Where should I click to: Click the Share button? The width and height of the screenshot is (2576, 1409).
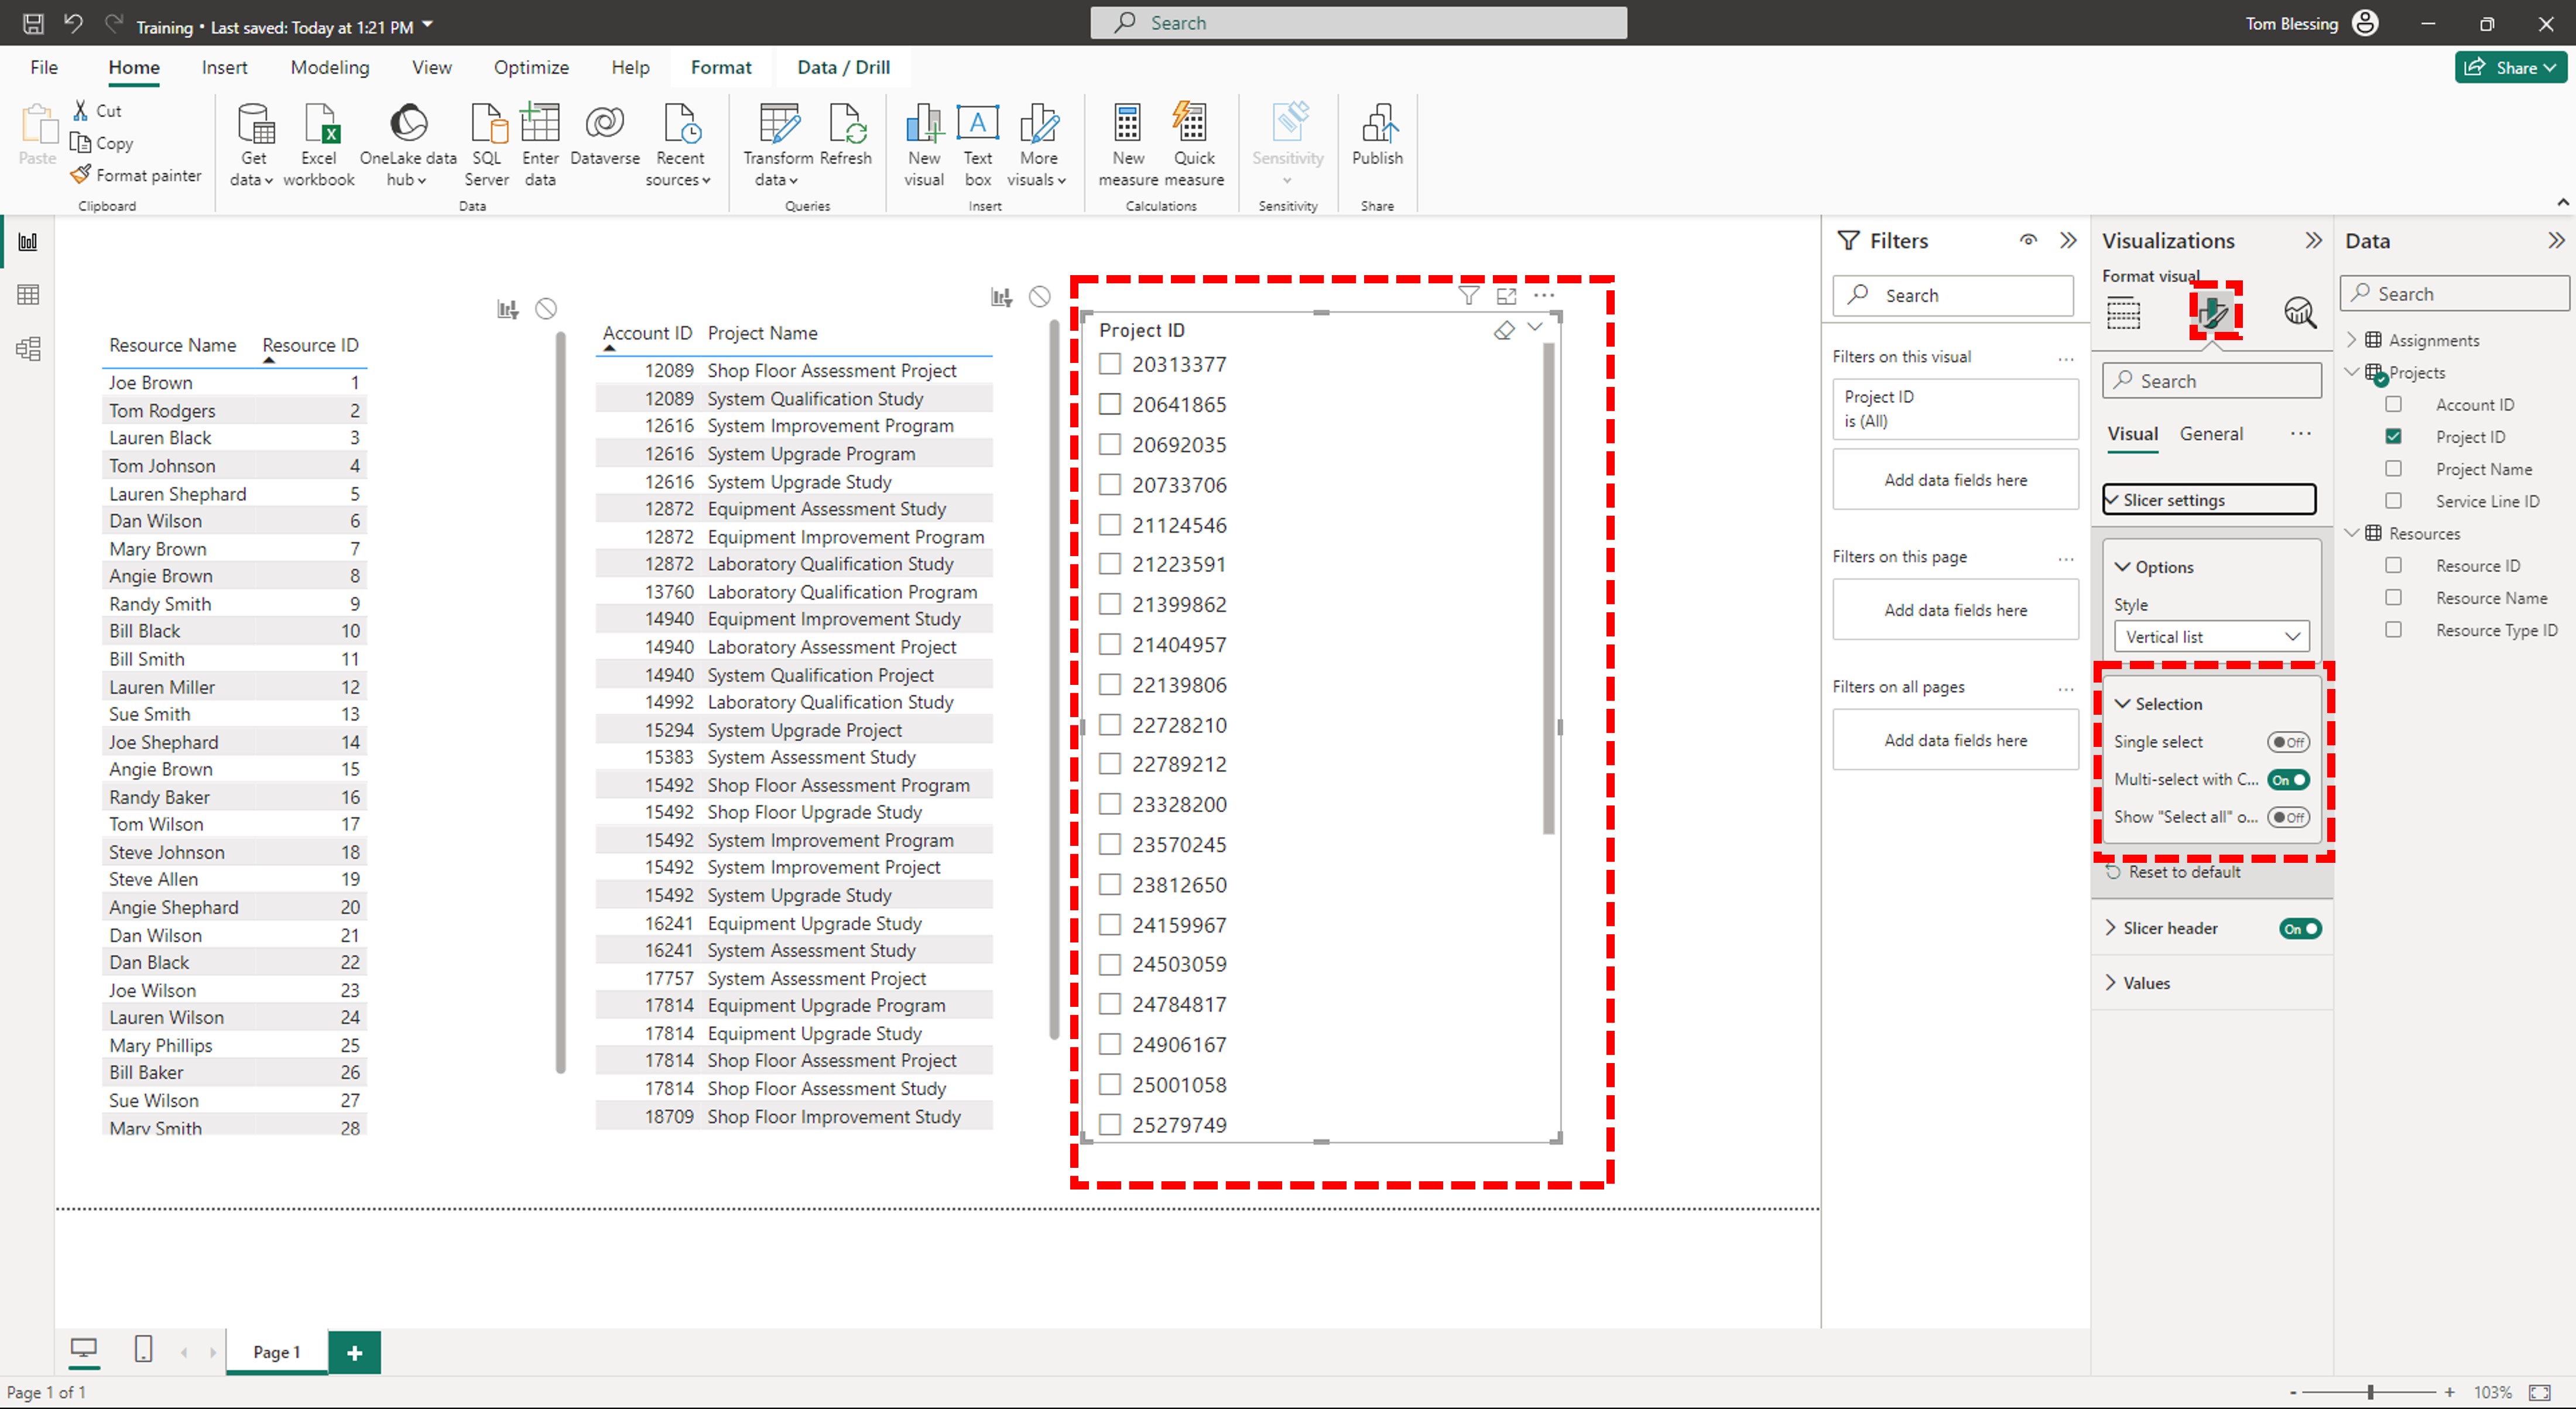click(x=2510, y=66)
